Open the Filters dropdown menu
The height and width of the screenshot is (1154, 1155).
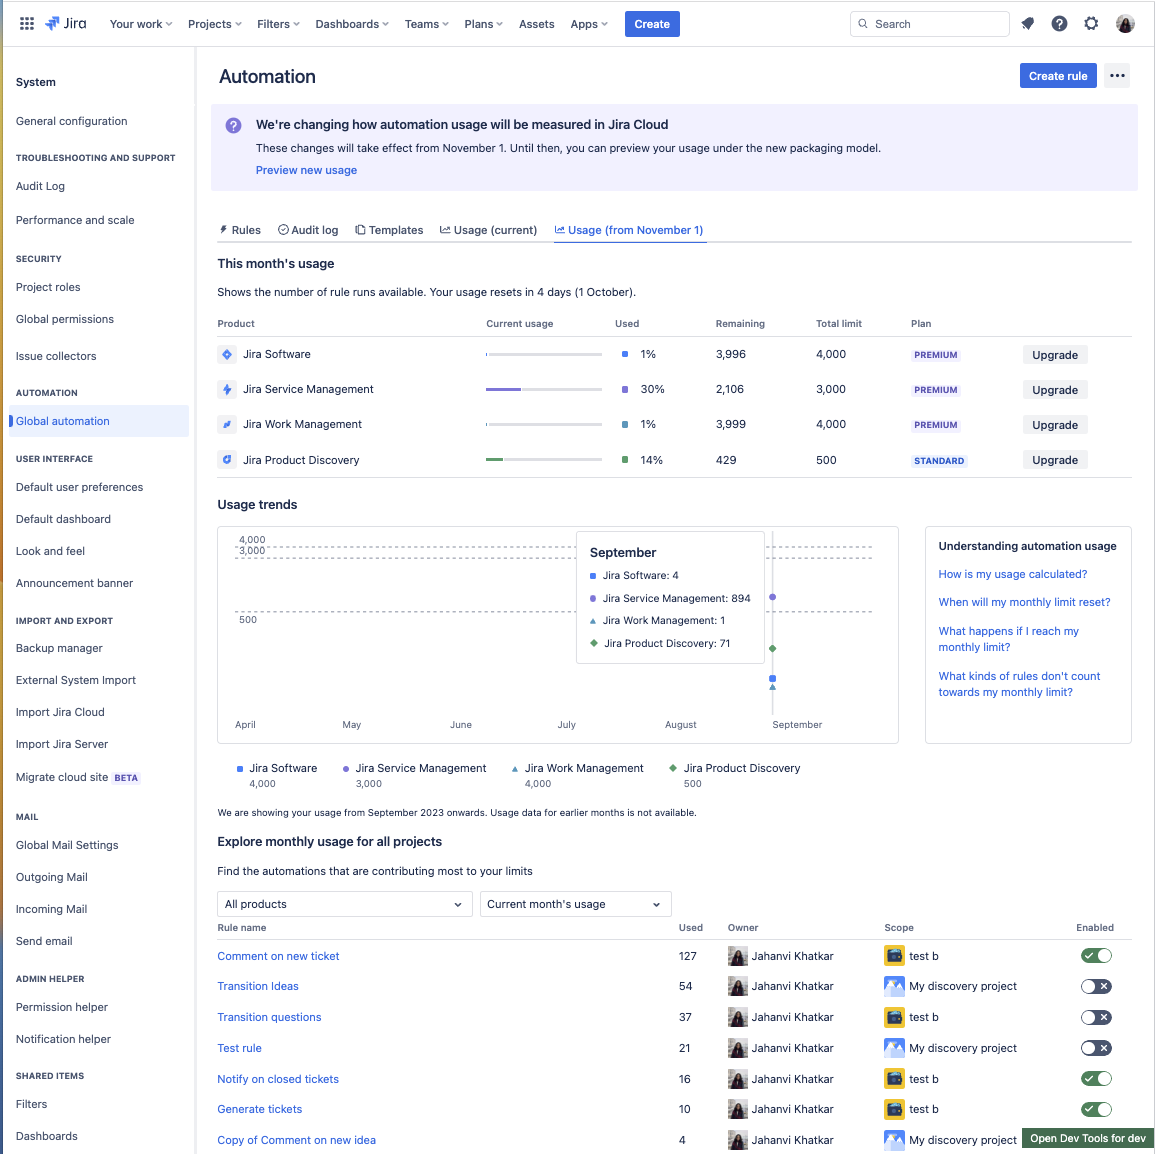click(x=278, y=24)
